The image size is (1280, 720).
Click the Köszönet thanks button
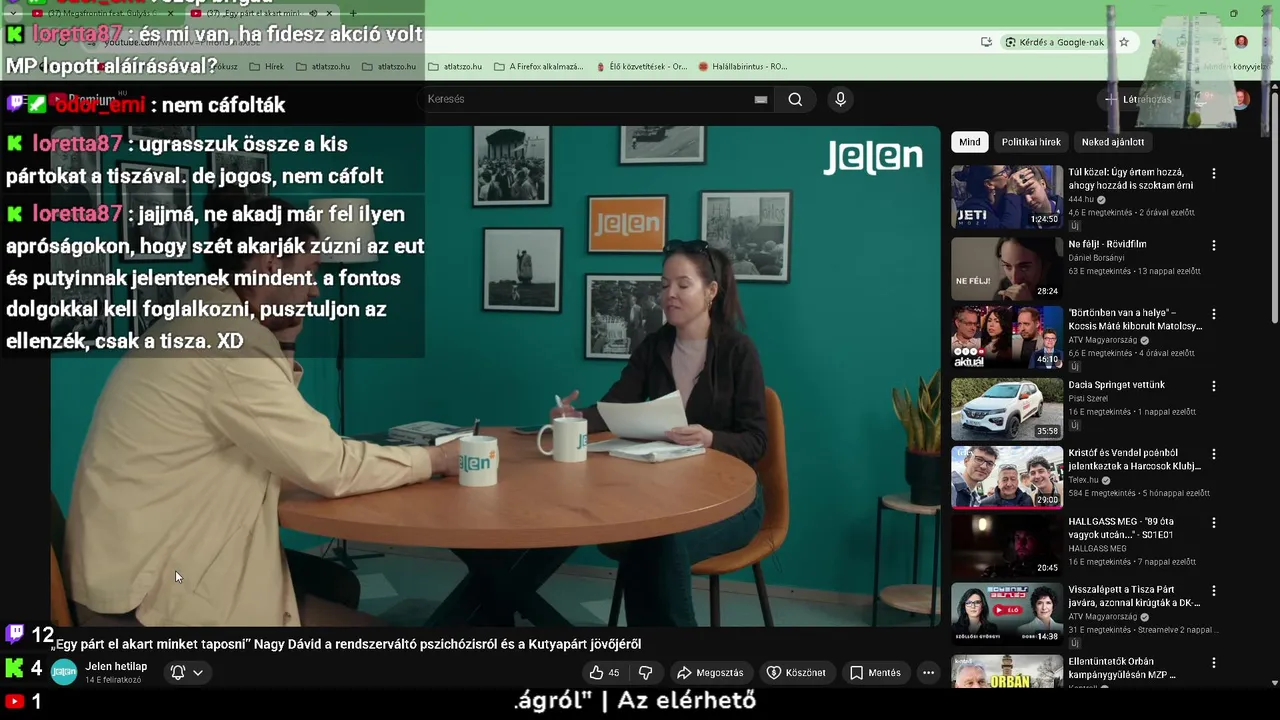[796, 673]
